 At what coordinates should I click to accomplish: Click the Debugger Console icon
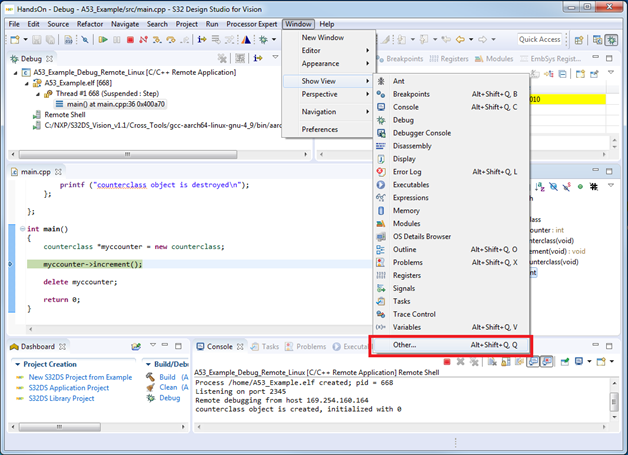click(x=381, y=133)
